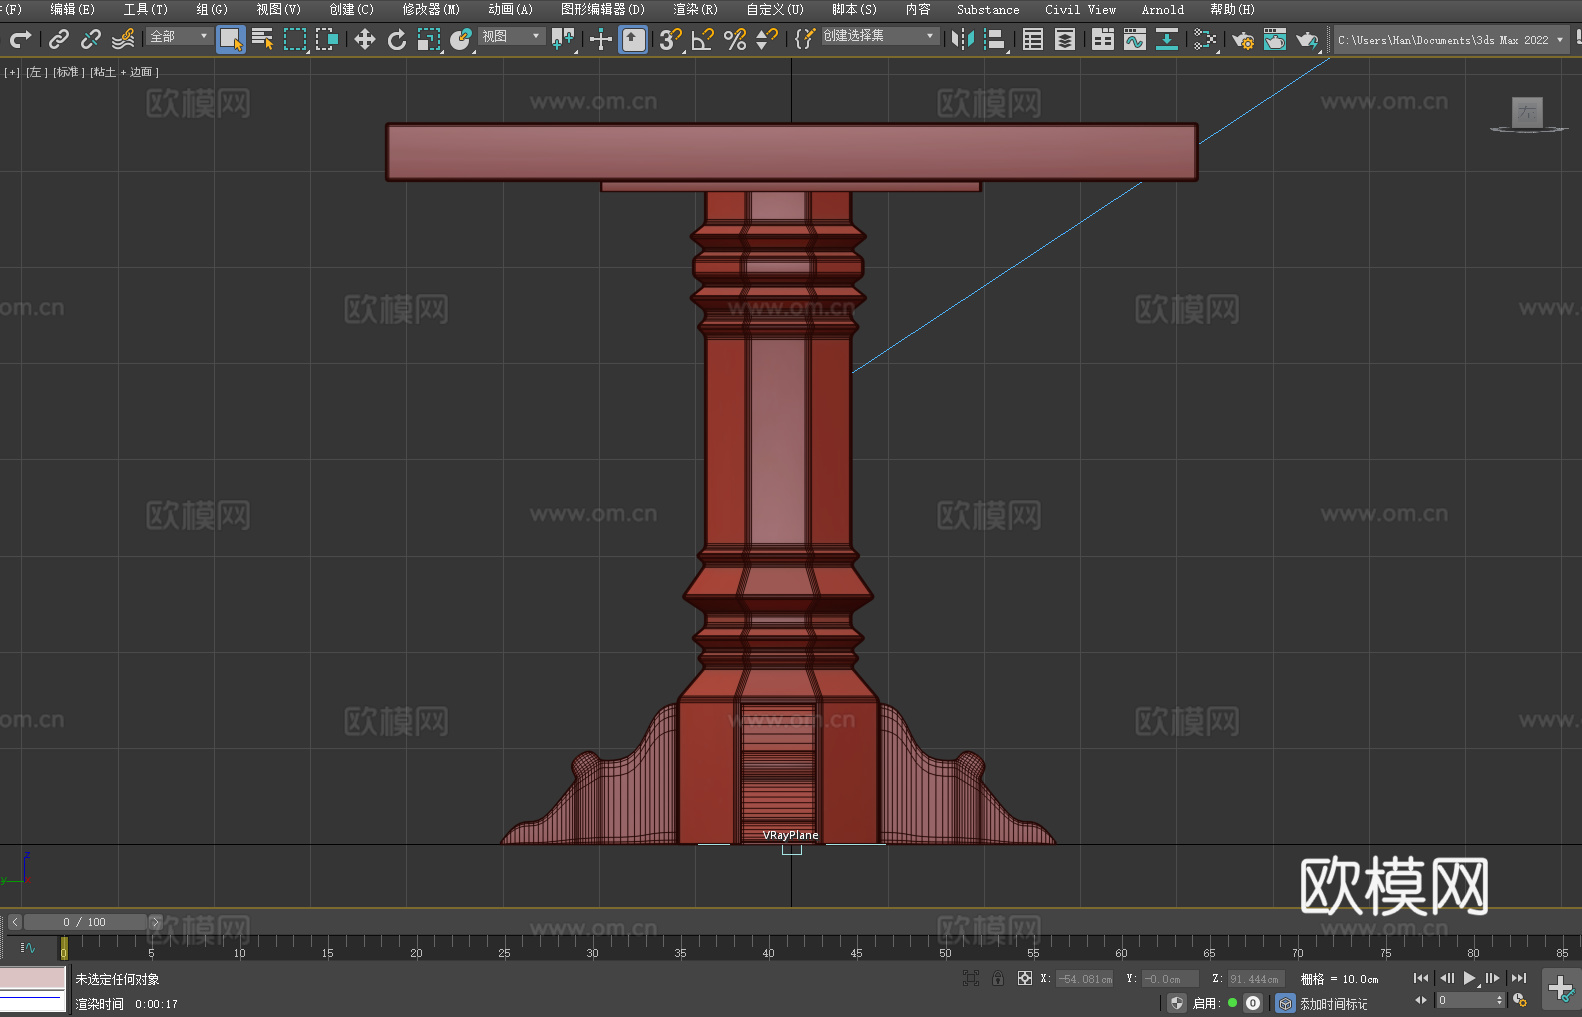The height and width of the screenshot is (1017, 1582).
Task: Click the 0 / 100 time slider
Action: click(x=84, y=922)
